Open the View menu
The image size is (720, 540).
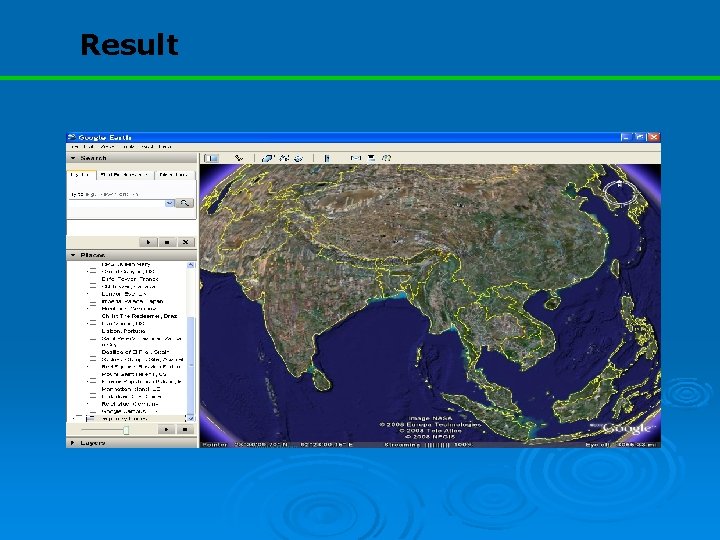(x=107, y=147)
